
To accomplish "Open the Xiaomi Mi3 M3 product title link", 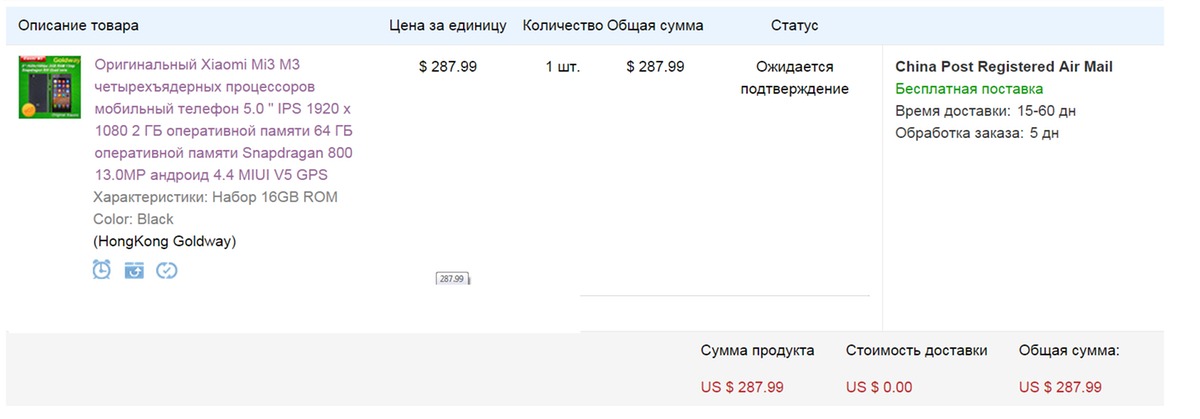I will 224,120.
